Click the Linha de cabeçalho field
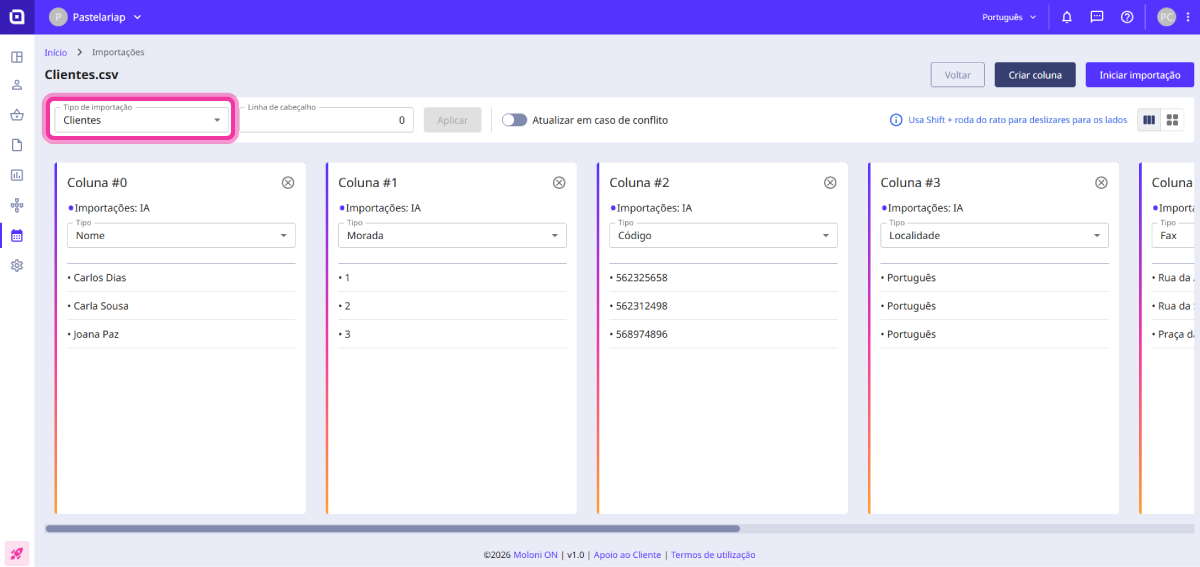The height and width of the screenshot is (567, 1200). (326, 120)
